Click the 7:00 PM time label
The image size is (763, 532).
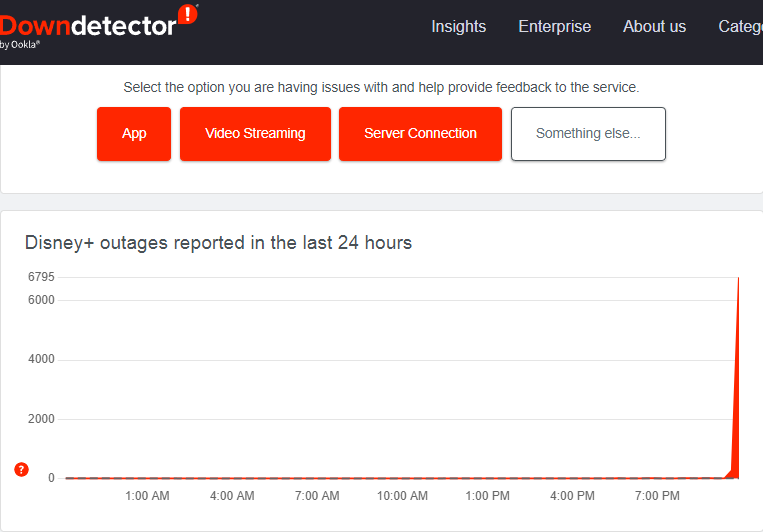pyautogui.click(x=657, y=496)
